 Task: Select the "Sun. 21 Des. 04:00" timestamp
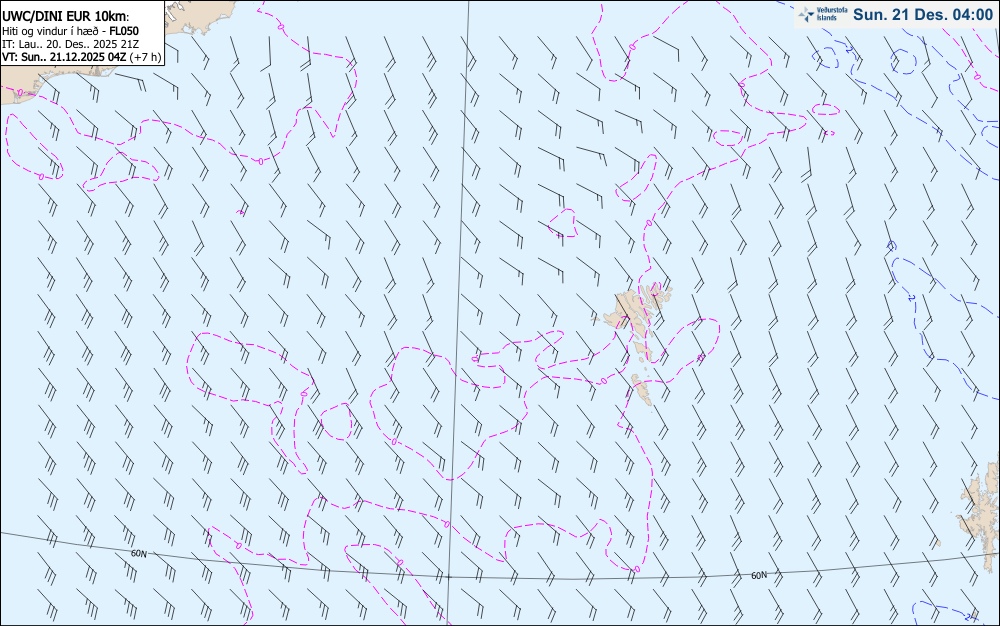(923, 14)
